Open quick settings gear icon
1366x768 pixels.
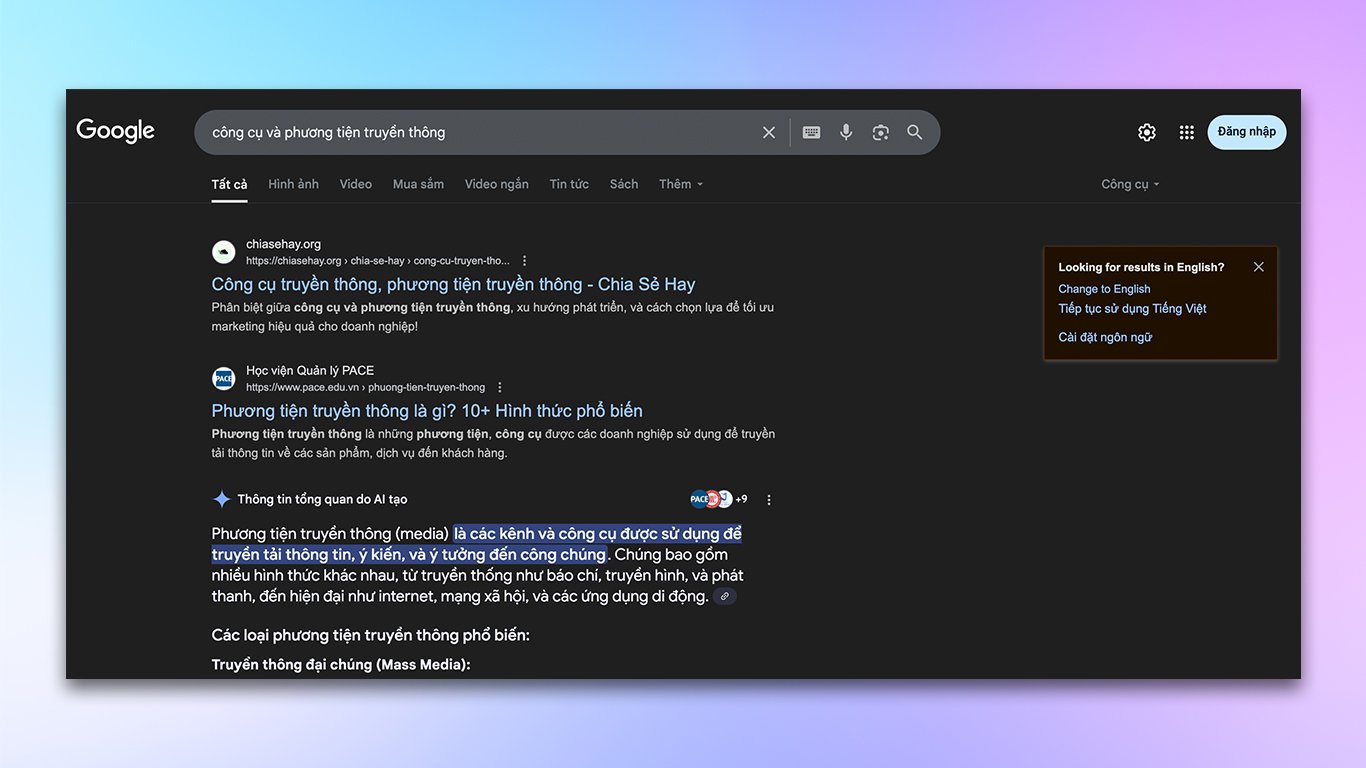coord(1146,132)
